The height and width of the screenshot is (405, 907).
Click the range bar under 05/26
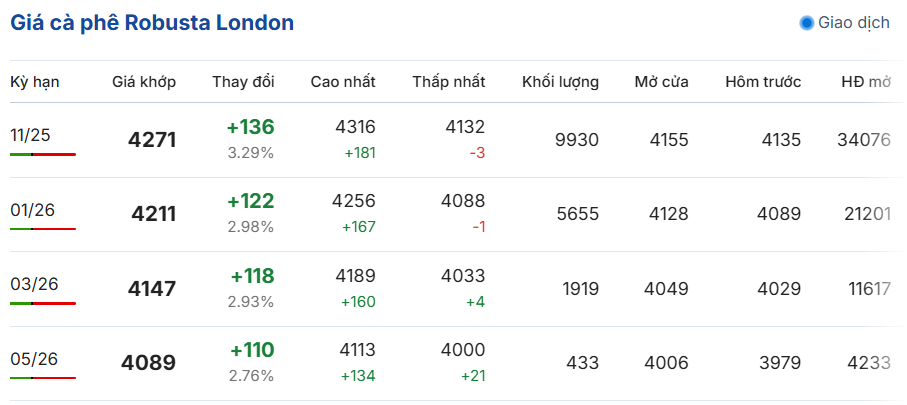coord(43,378)
